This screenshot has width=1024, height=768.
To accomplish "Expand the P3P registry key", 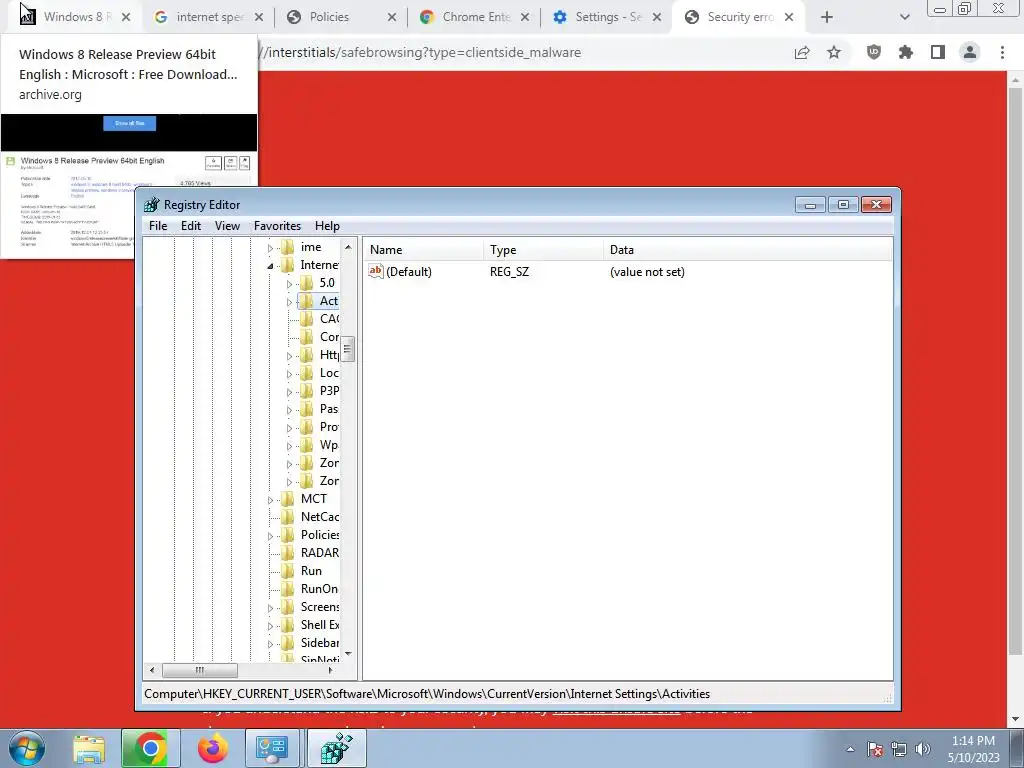I will tap(289, 392).
